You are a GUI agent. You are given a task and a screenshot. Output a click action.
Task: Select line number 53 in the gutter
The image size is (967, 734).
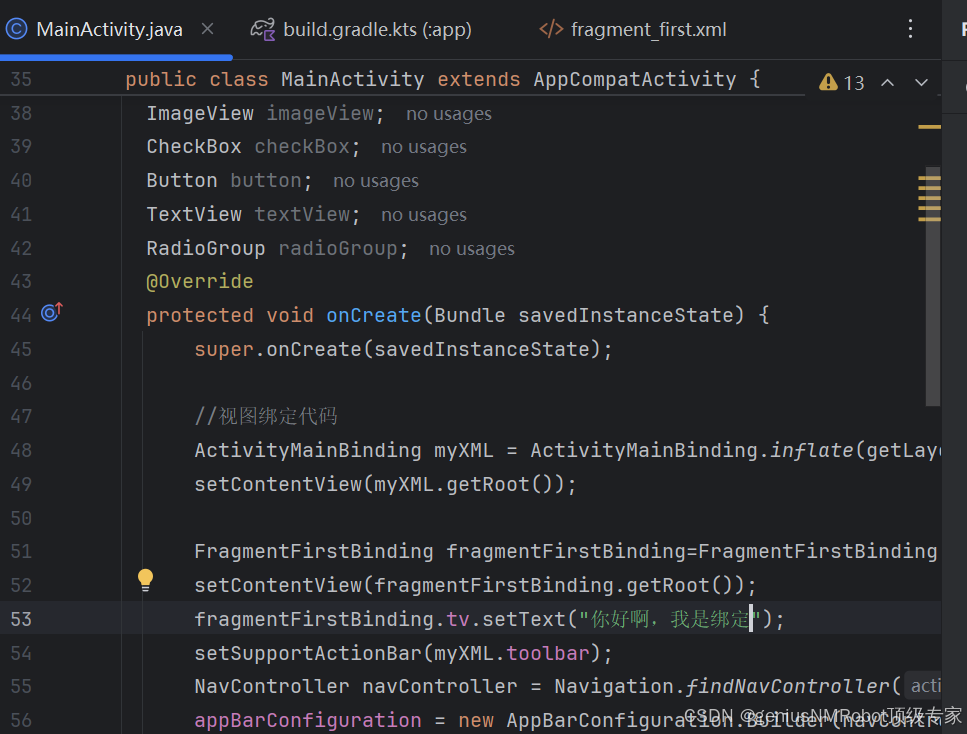(21, 618)
